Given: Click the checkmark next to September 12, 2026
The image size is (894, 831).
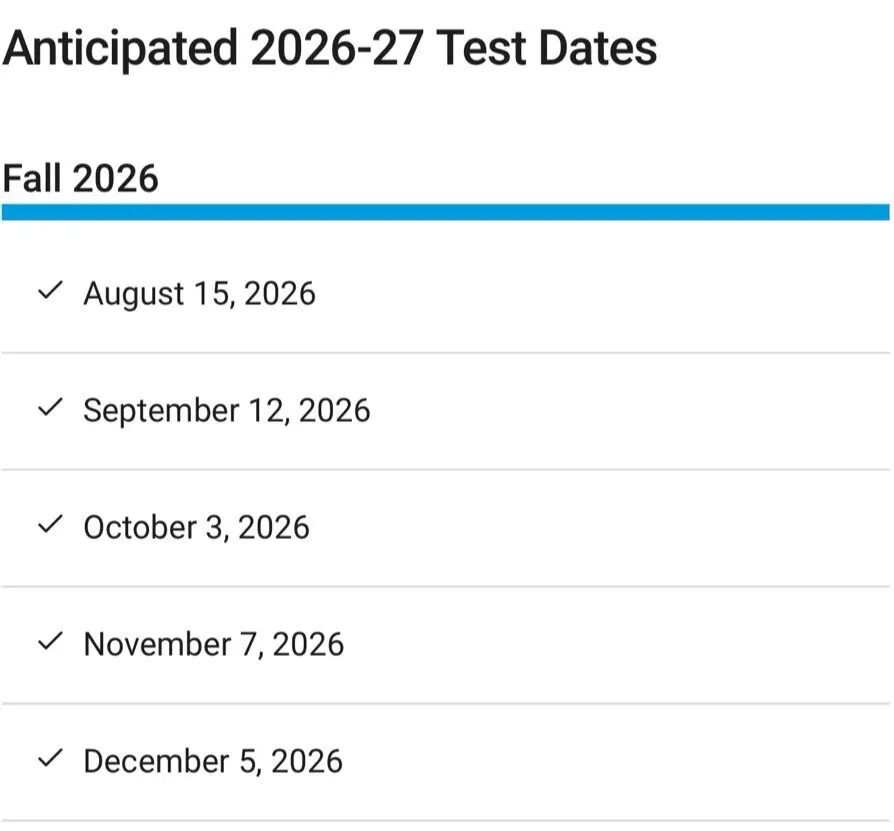Looking at the screenshot, I should 49,408.
